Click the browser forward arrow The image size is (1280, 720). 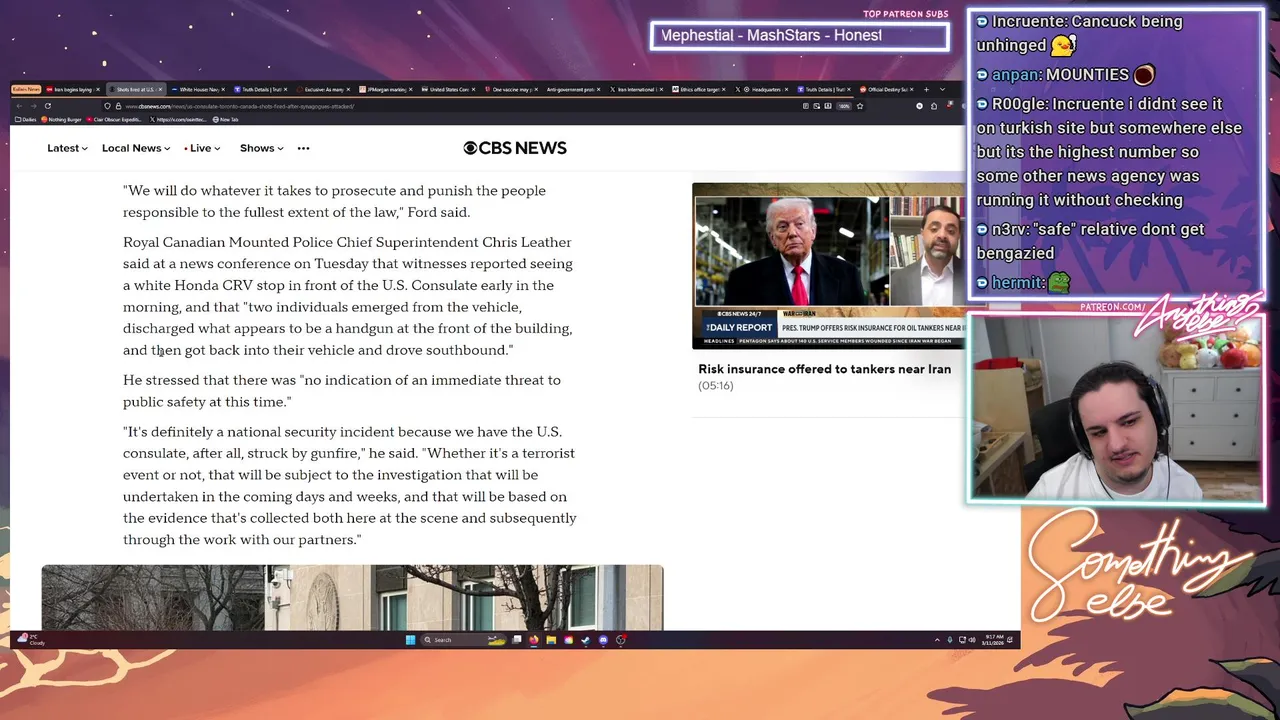point(33,106)
